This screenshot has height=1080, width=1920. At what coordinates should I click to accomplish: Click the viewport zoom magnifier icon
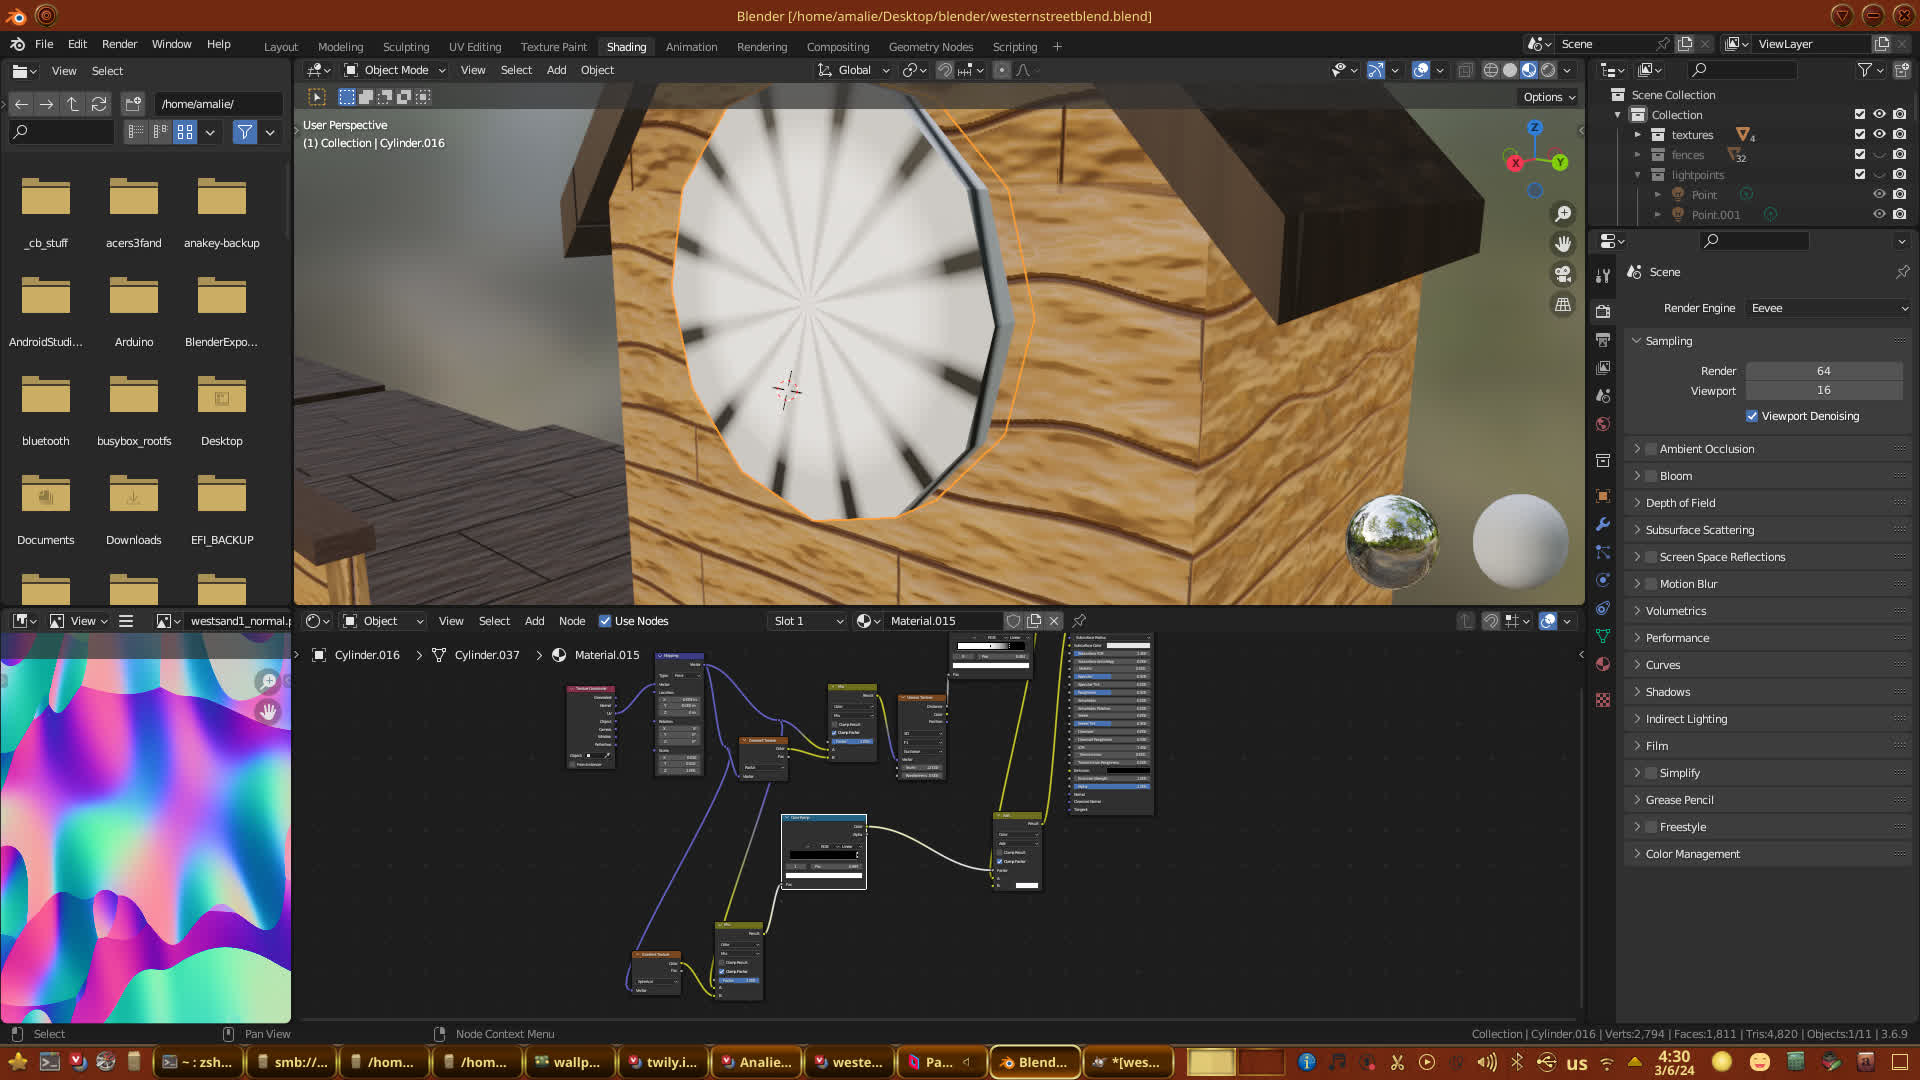coord(1563,214)
